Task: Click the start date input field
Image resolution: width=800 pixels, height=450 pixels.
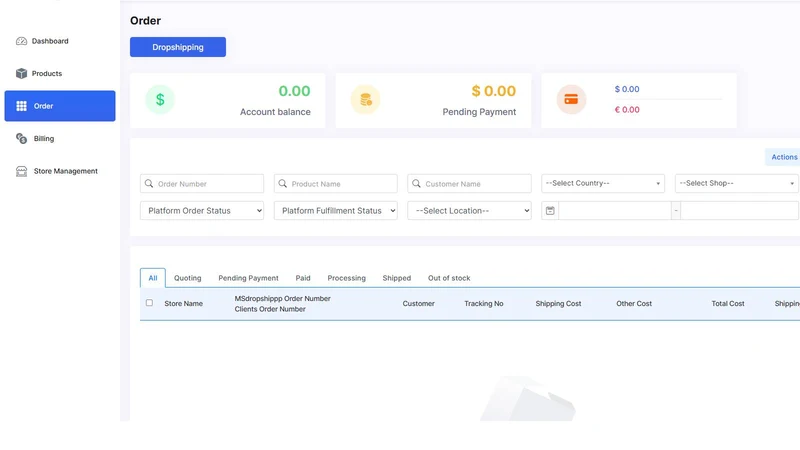Action: tap(615, 211)
